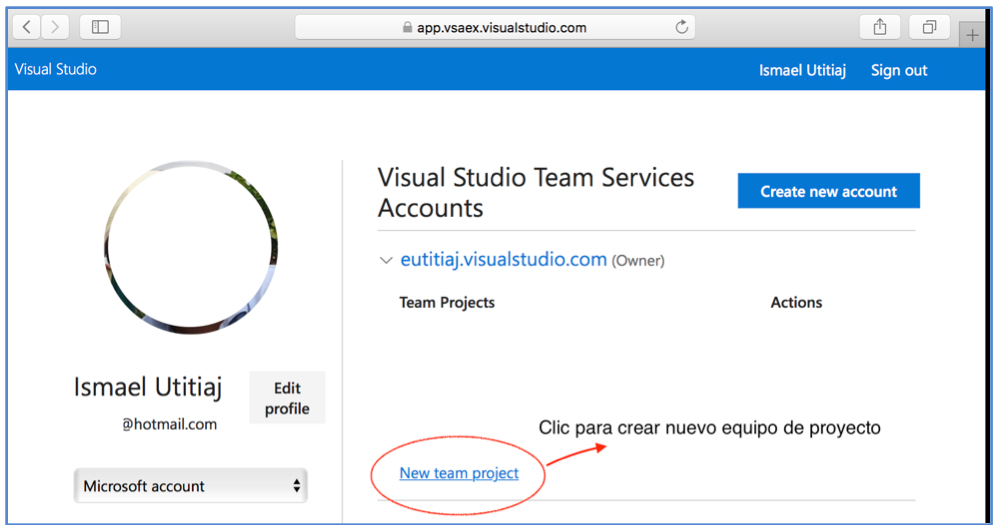Click the Visual Studio Team Services Accounts heading

[536, 192]
